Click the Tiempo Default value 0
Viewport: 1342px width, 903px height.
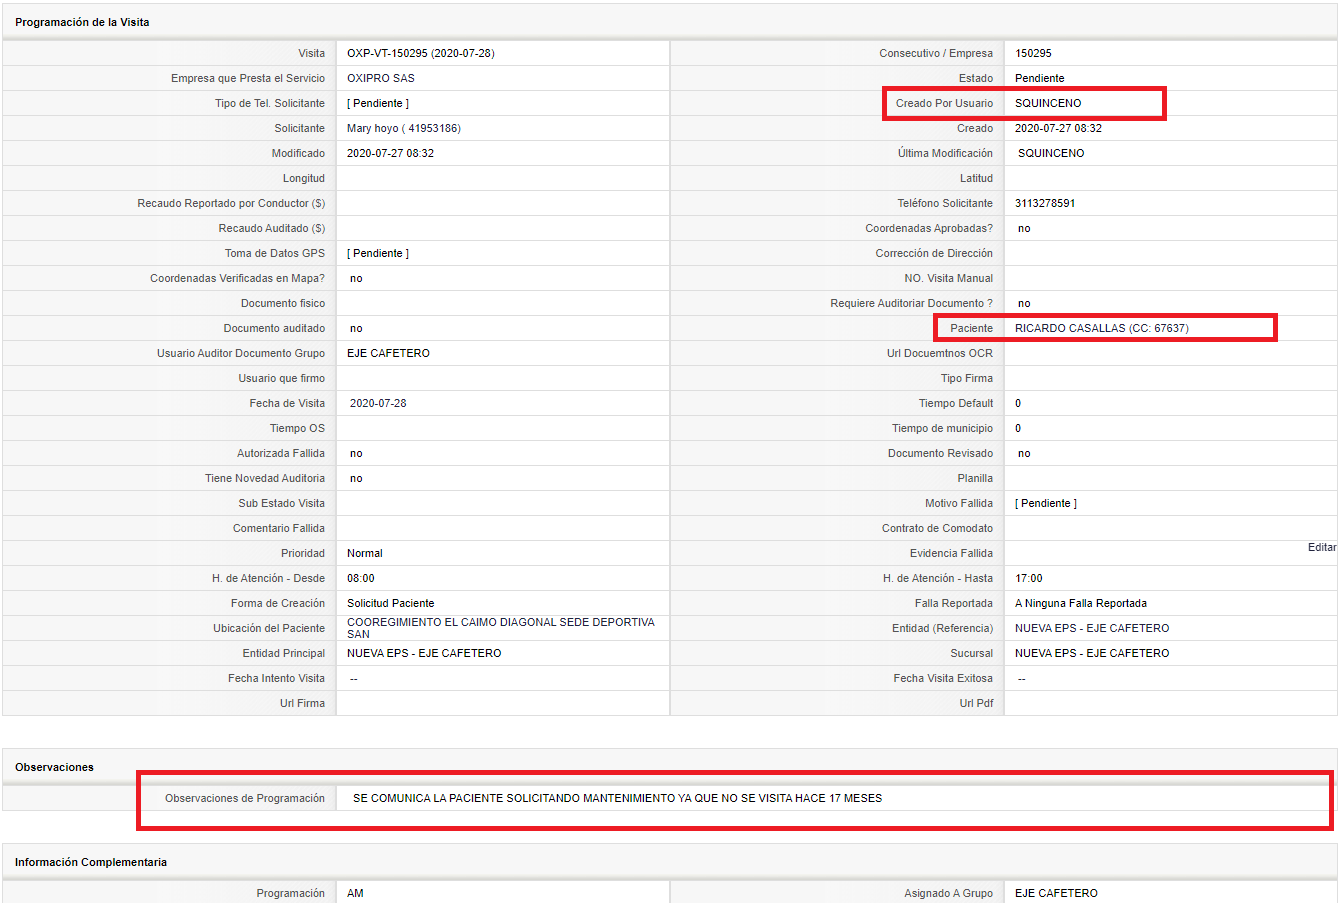(x=1018, y=403)
